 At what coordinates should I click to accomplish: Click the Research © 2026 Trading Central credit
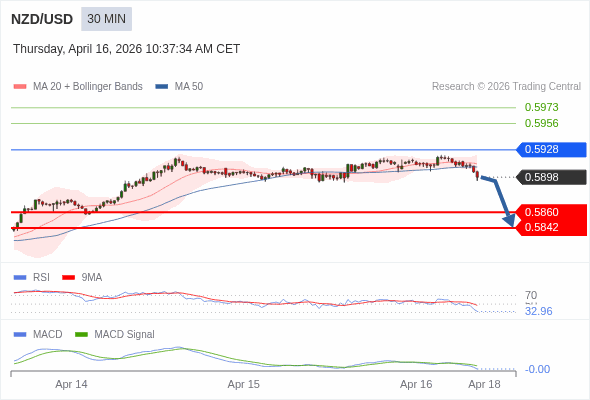coord(506,87)
